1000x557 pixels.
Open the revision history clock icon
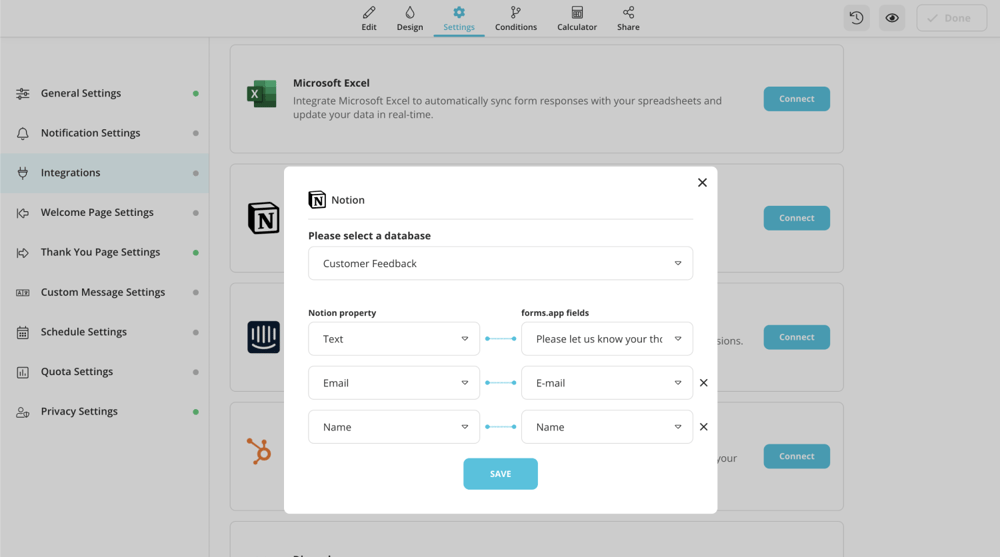[x=856, y=18]
